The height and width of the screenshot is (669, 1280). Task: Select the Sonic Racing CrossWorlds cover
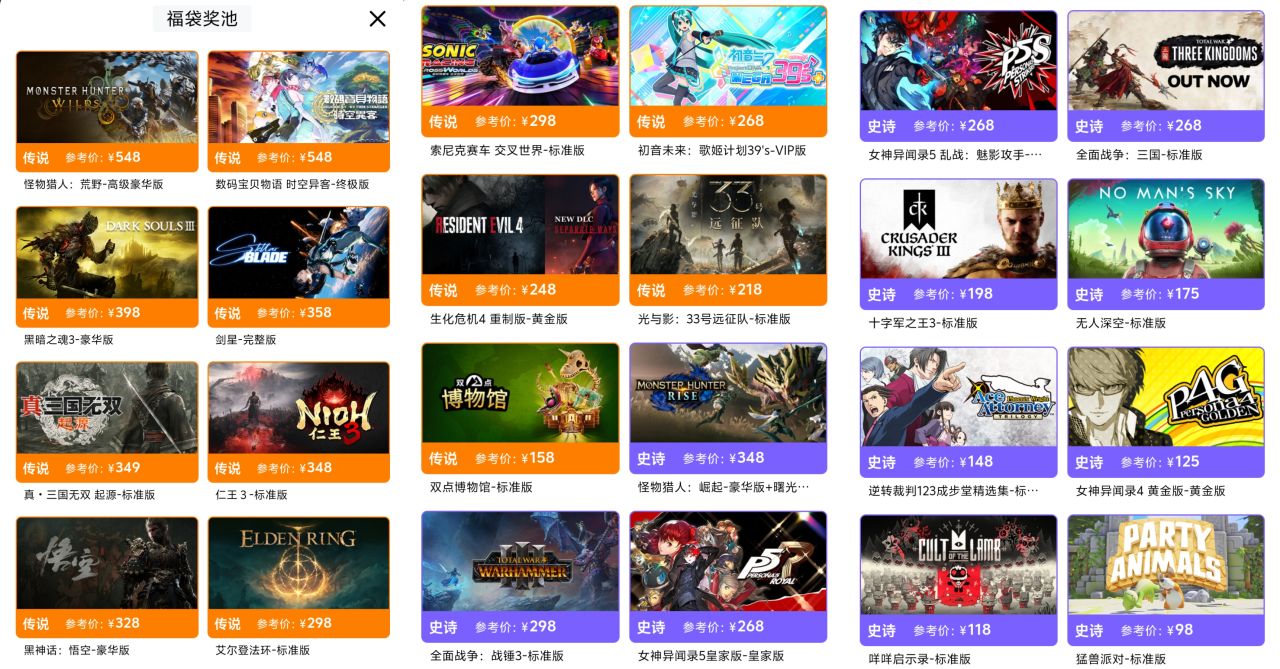click(x=520, y=56)
